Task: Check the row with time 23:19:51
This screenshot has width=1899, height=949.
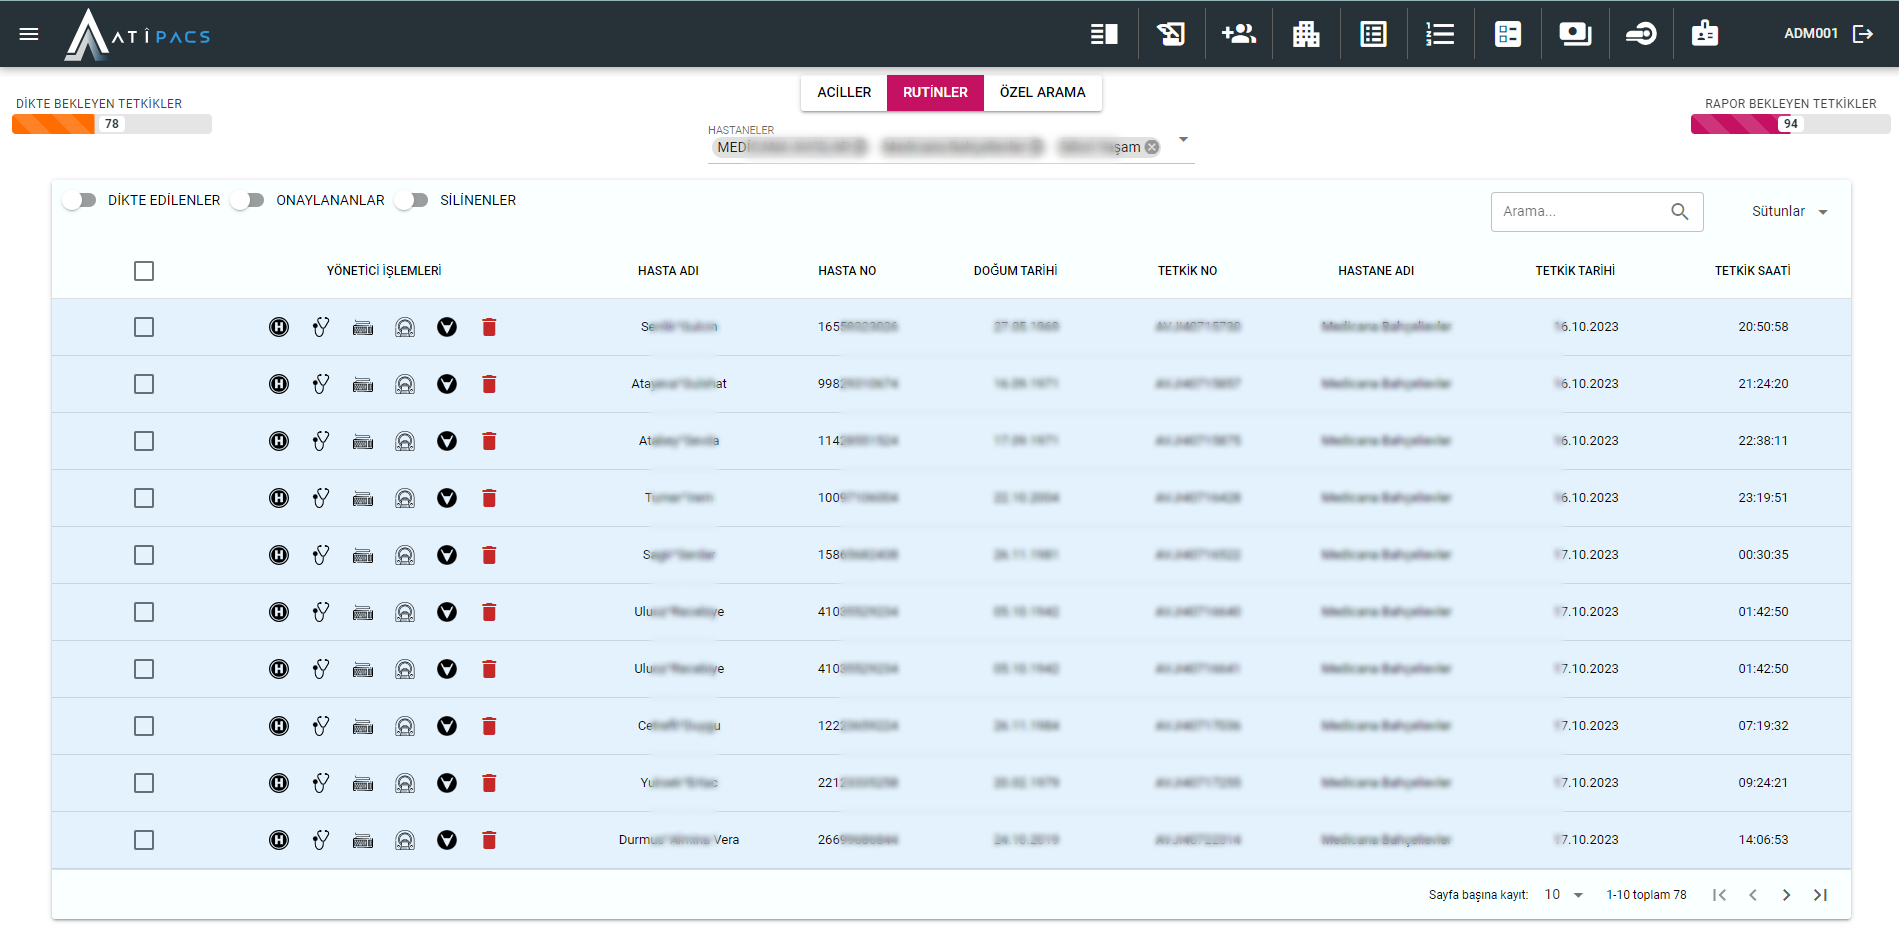Action: pyautogui.click(x=144, y=498)
